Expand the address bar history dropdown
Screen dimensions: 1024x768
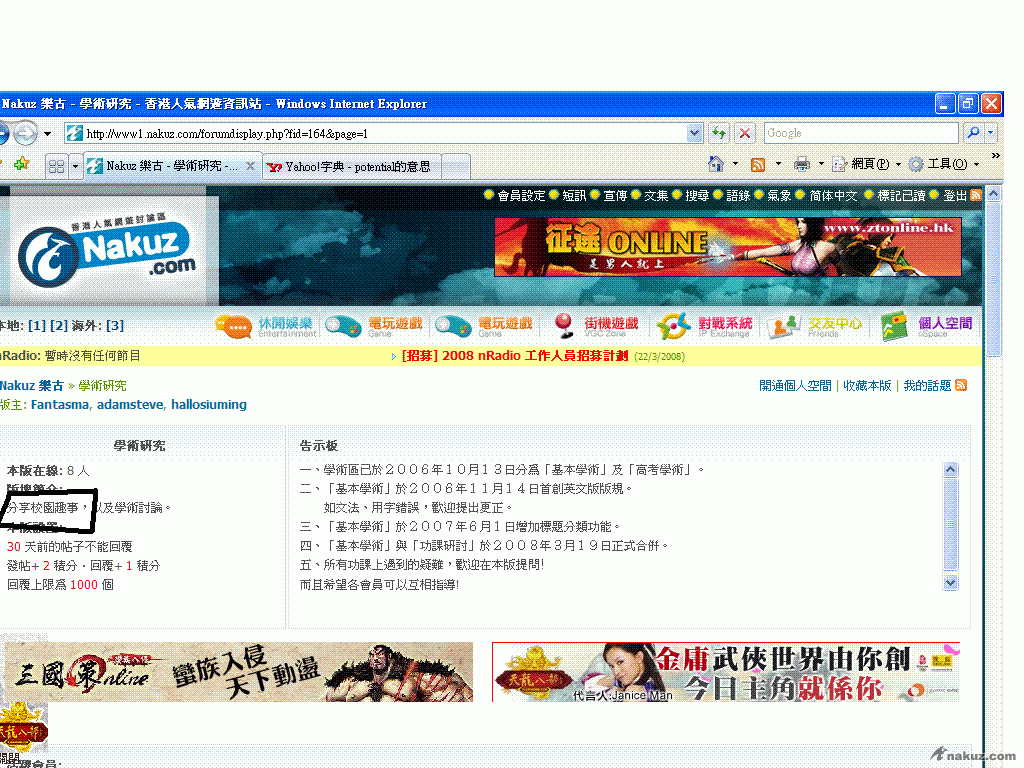(x=695, y=133)
